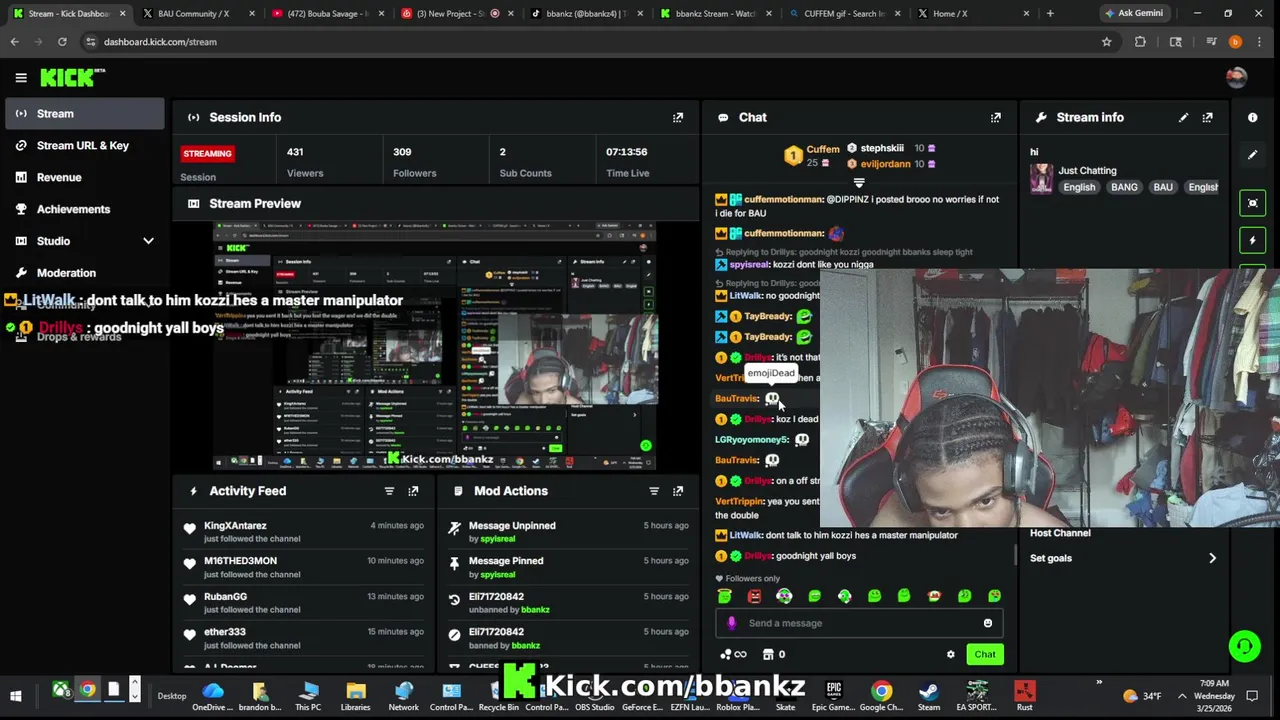Pop out the Mod Actions panel

(678, 491)
